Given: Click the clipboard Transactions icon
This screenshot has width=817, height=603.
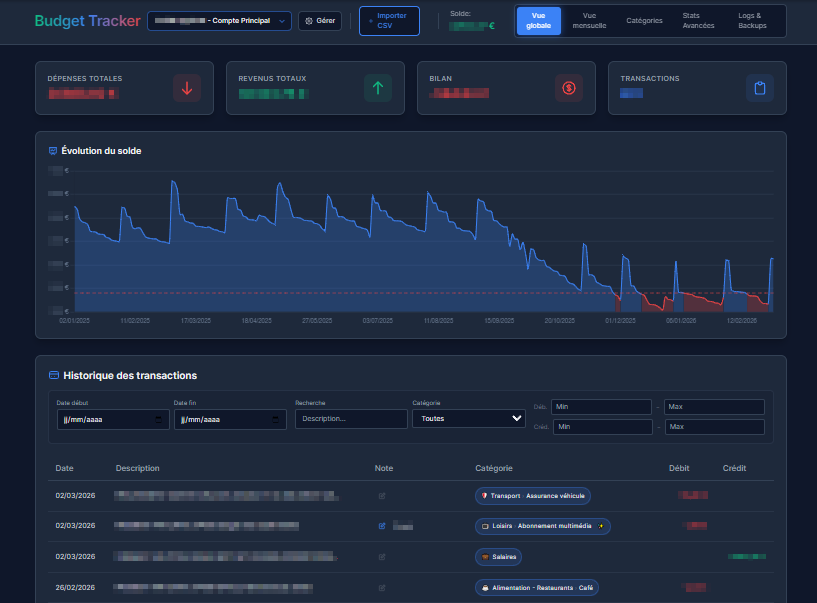Looking at the screenshot, I should [x=759, y=88].
